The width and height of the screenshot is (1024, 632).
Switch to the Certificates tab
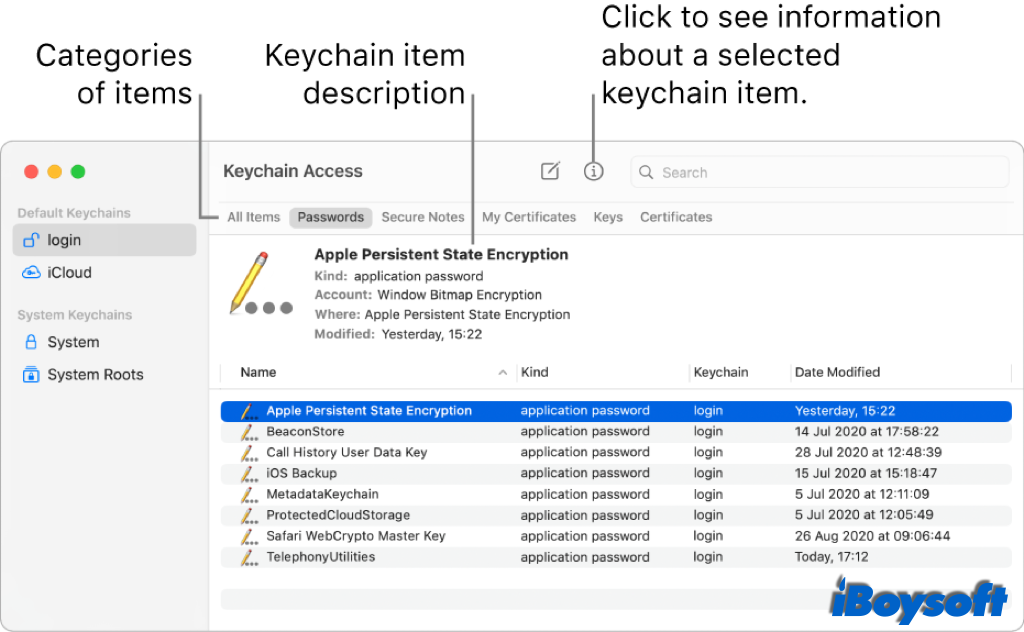pyautogui.click(x=676, y=217)
